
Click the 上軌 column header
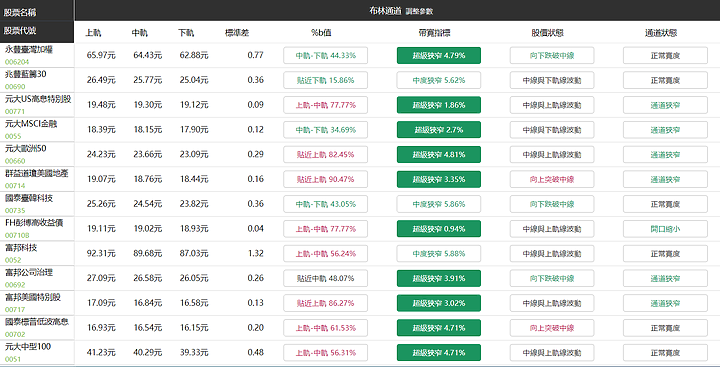pyautogui.click(x=93, y=33)
